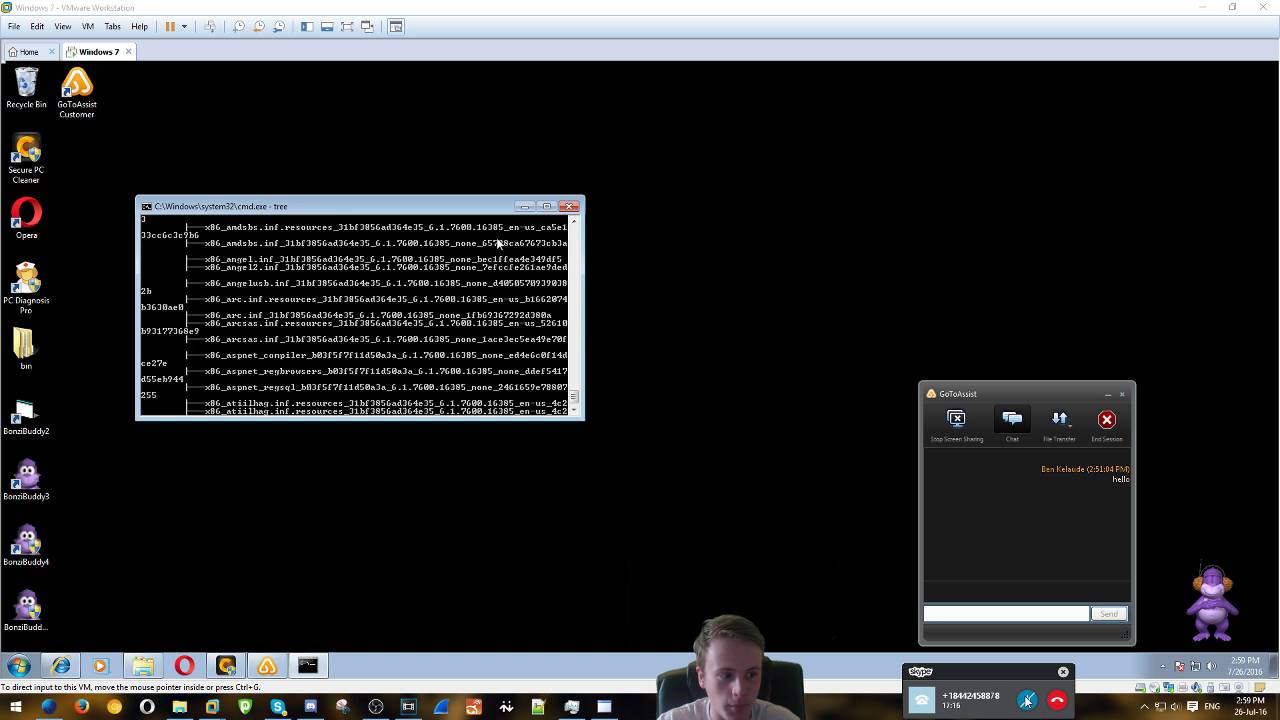
Task: Click the BonziBuddy purple gorilla character
Action: 1213,603
